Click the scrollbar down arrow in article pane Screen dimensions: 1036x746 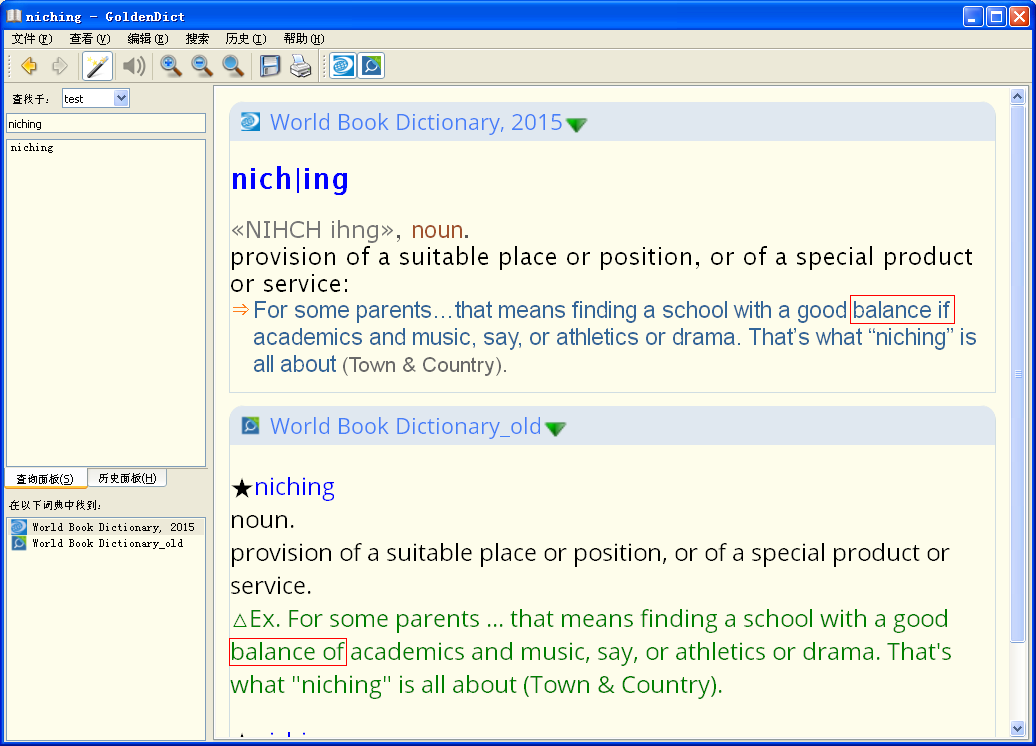(x=1018, y=729)
